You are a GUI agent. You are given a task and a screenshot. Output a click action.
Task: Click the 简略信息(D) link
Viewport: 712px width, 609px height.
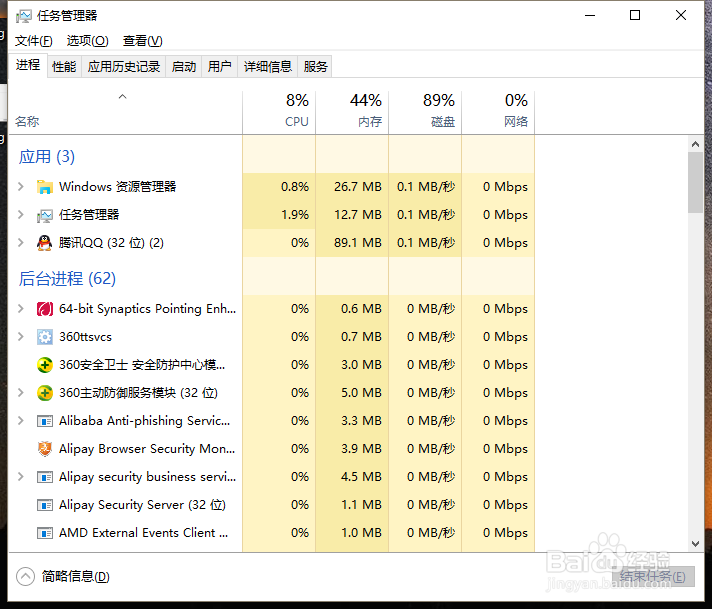(76, 577)
